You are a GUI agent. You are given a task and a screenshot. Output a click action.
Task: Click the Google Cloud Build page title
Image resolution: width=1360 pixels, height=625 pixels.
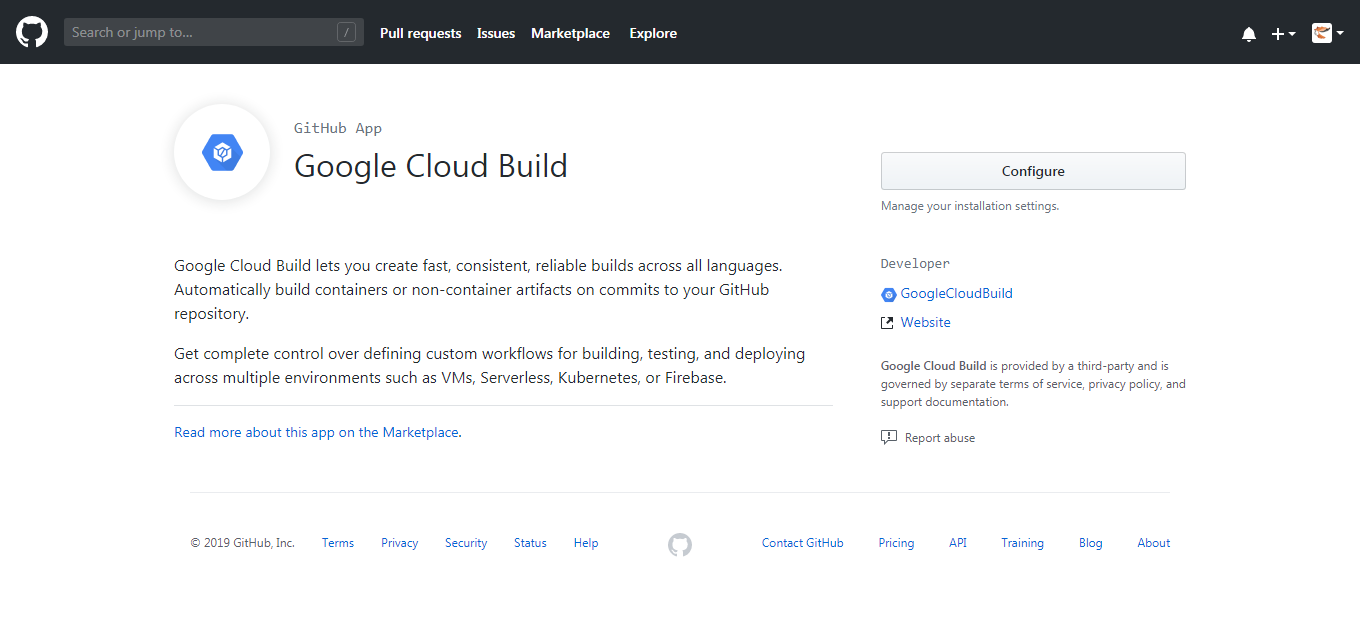pos(431,166)
